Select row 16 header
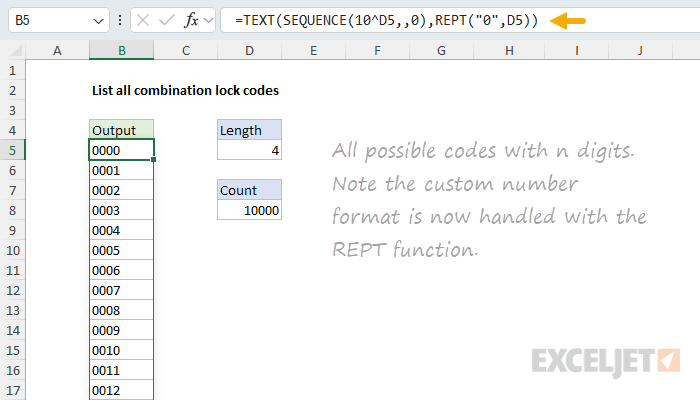The image size is (700, 400). point(12,371)
